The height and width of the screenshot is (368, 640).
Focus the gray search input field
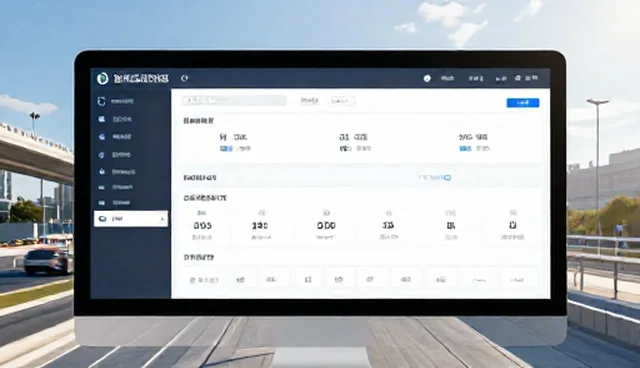coord(234,100)
